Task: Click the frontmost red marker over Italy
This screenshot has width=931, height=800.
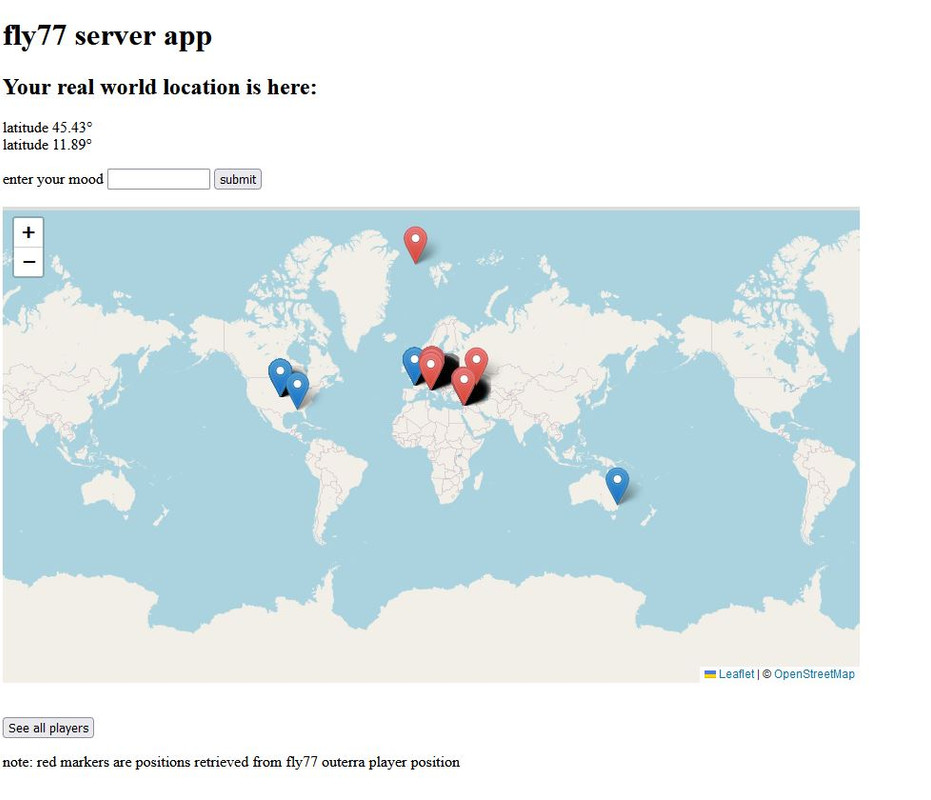Action: click(431, 371)
